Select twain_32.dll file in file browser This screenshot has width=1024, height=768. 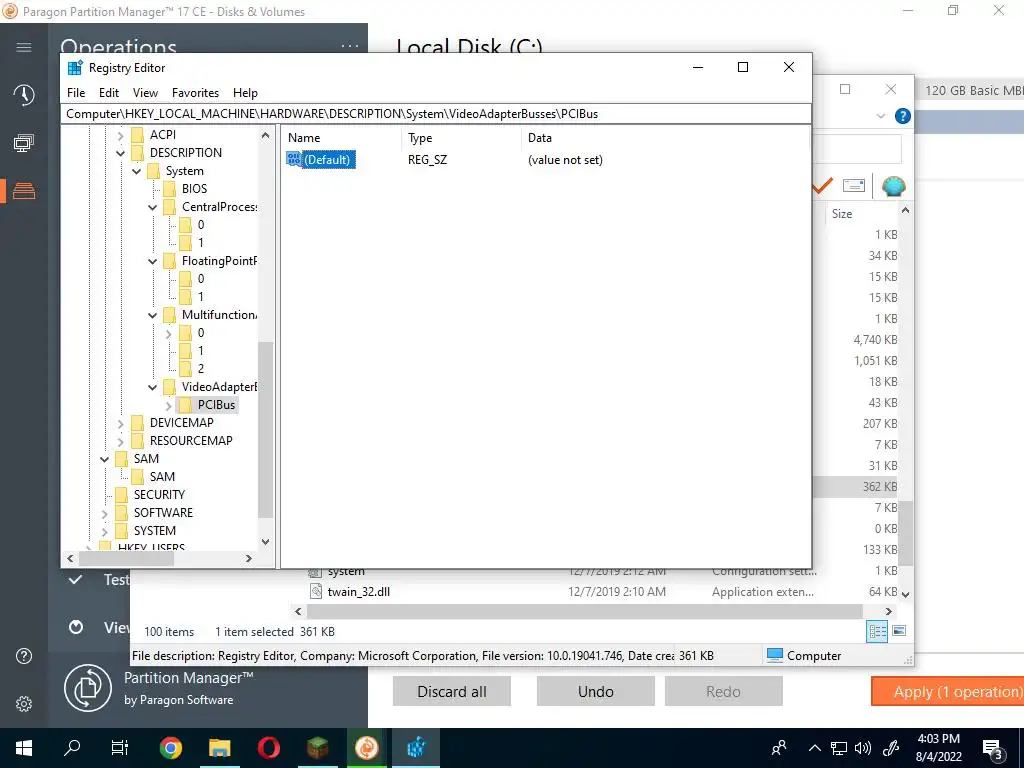click(359, 592)
